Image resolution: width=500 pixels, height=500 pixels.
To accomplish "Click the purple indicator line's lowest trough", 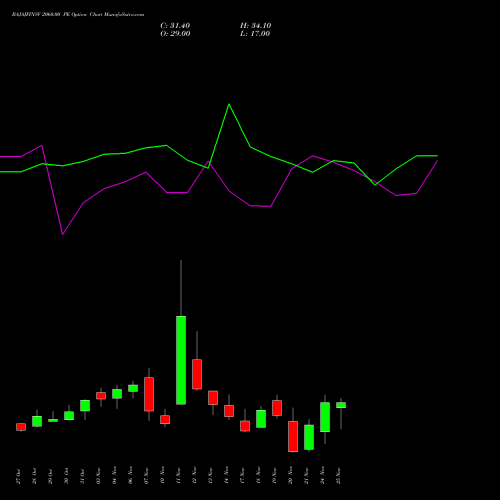I will click(63, 234).
